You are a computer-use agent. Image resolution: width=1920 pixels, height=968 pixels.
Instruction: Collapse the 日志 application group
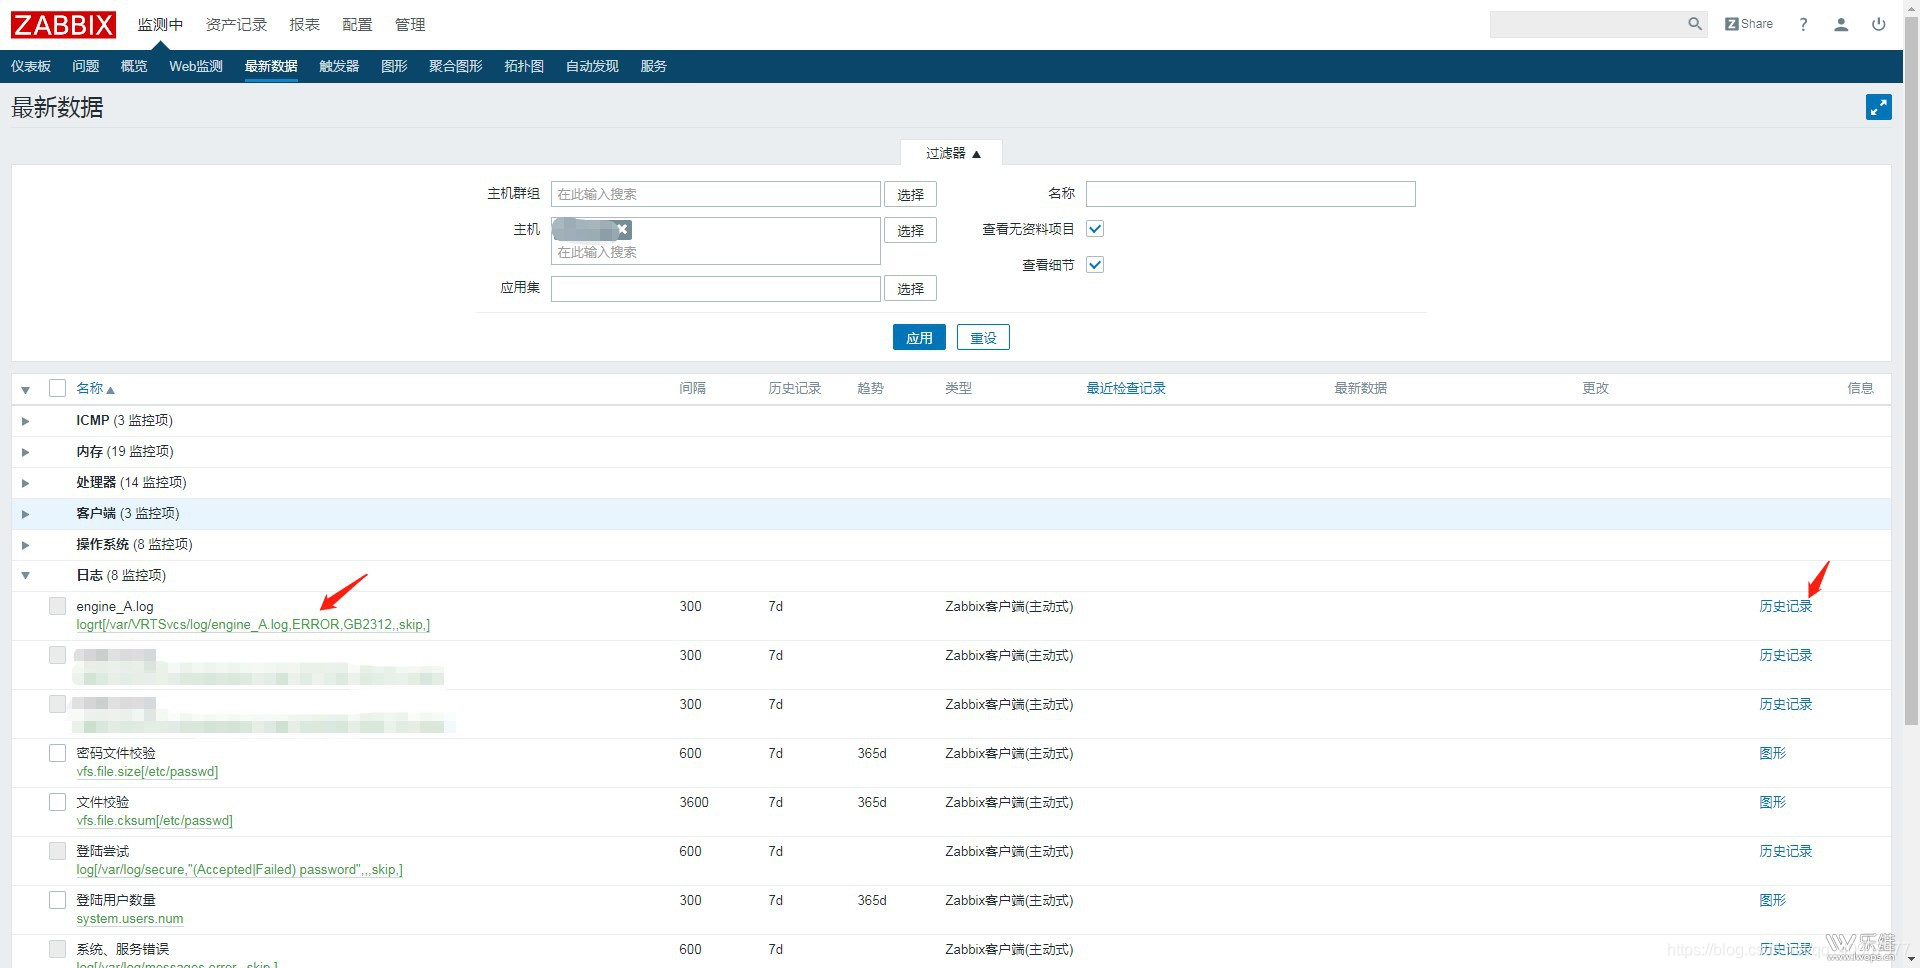tap(26, 575)
